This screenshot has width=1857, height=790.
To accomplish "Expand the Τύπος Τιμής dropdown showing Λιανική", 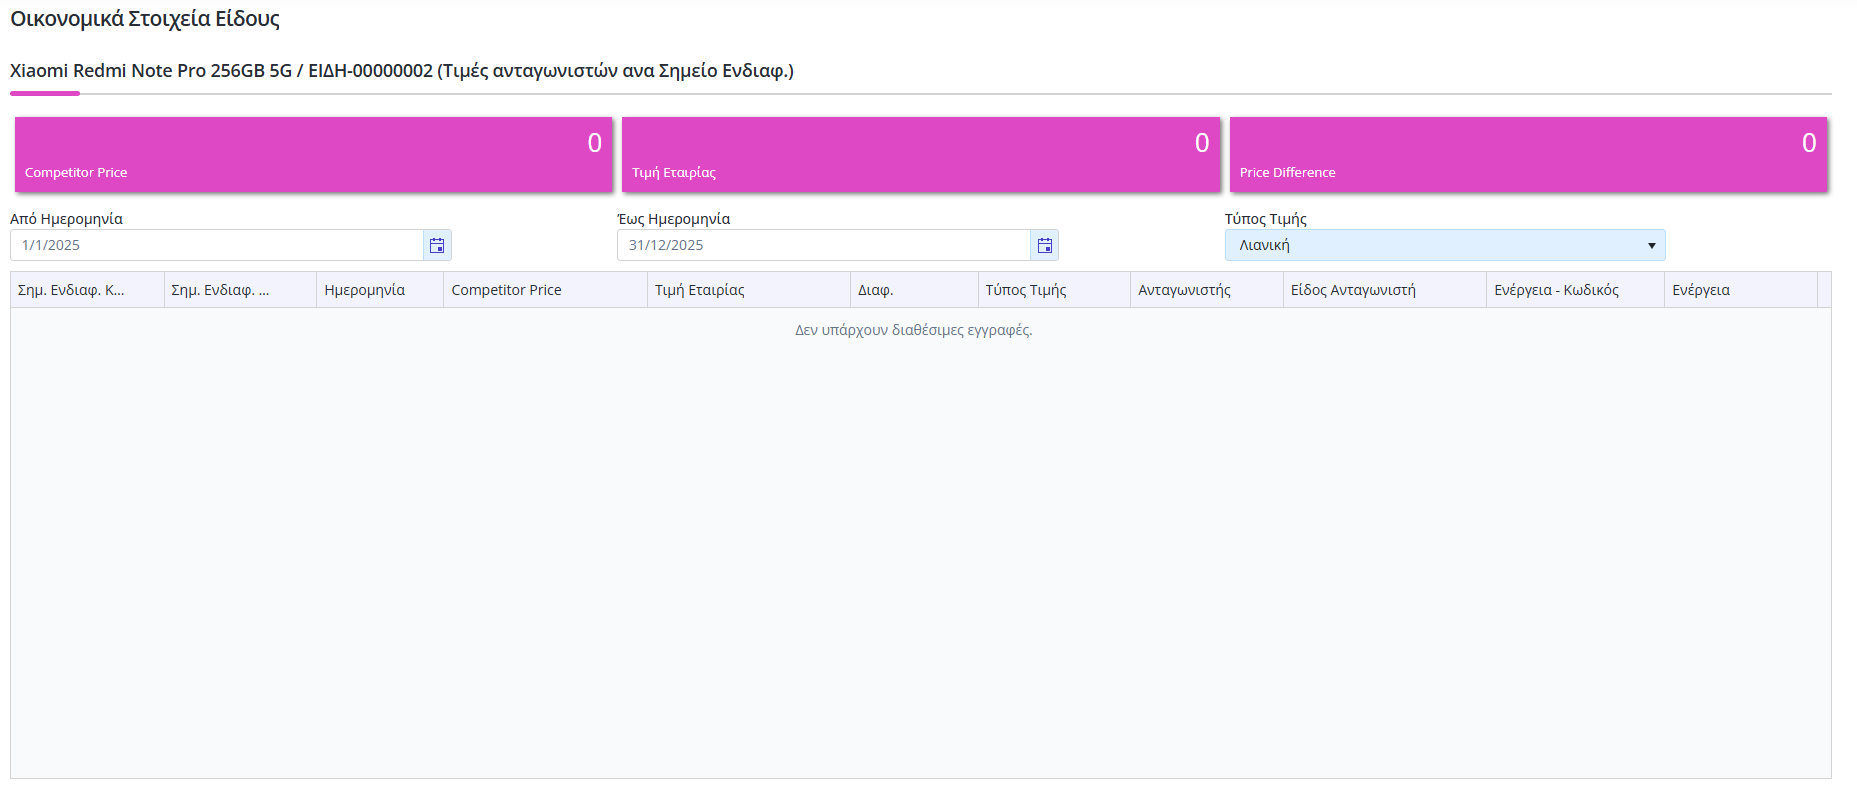I will 1445,245.
